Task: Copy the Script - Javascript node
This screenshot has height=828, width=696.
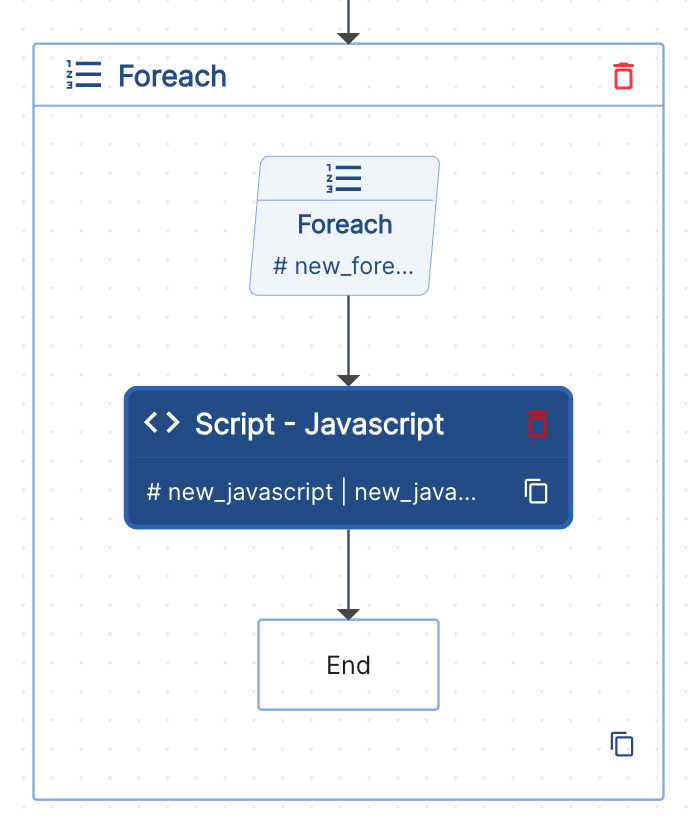Action: click(x=537, y=491)
